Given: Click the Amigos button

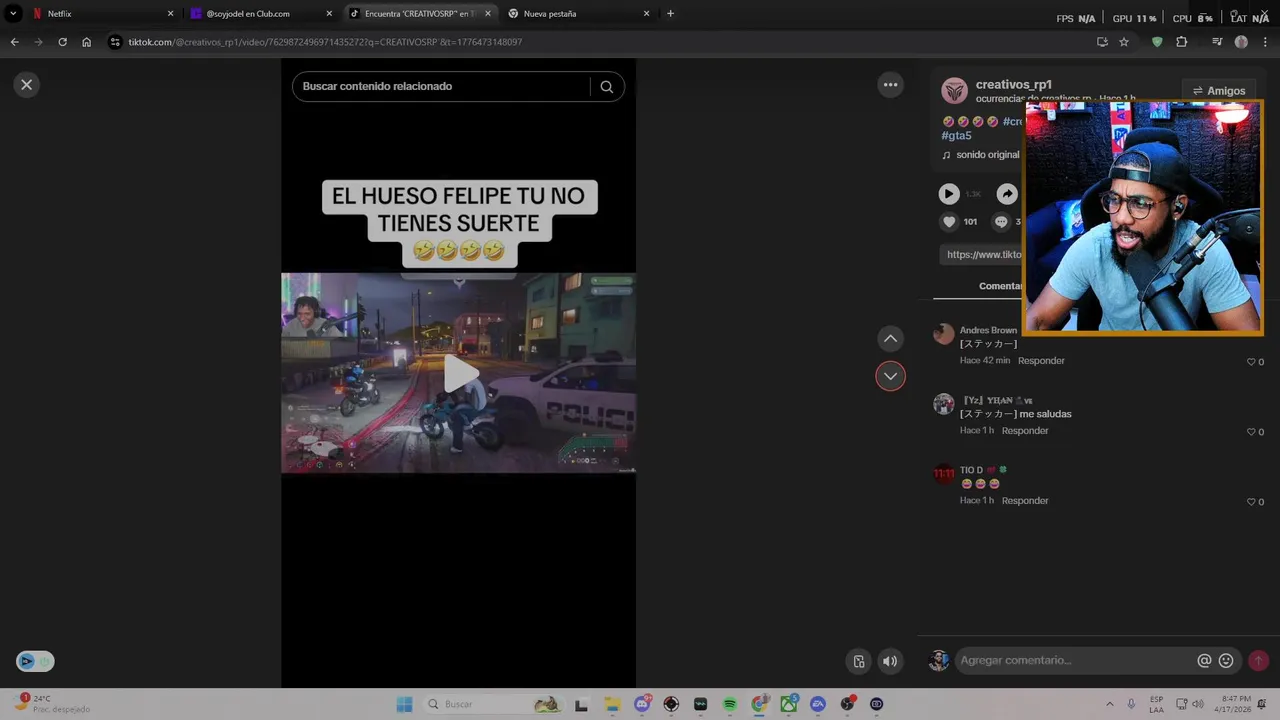Looking at the screenshot, I should (1218, 91).
